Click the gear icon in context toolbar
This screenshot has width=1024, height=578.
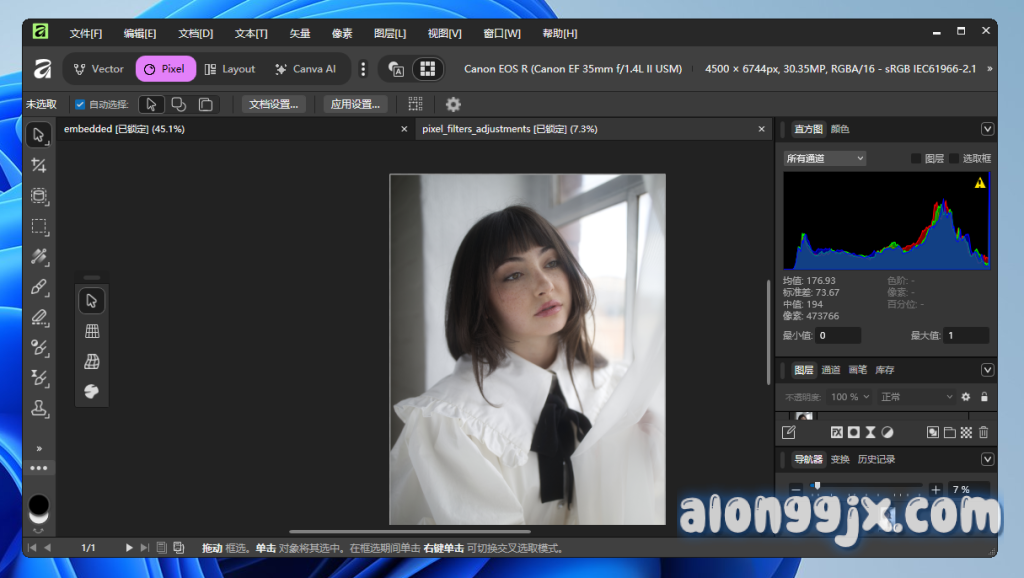(x=453, y=104)
